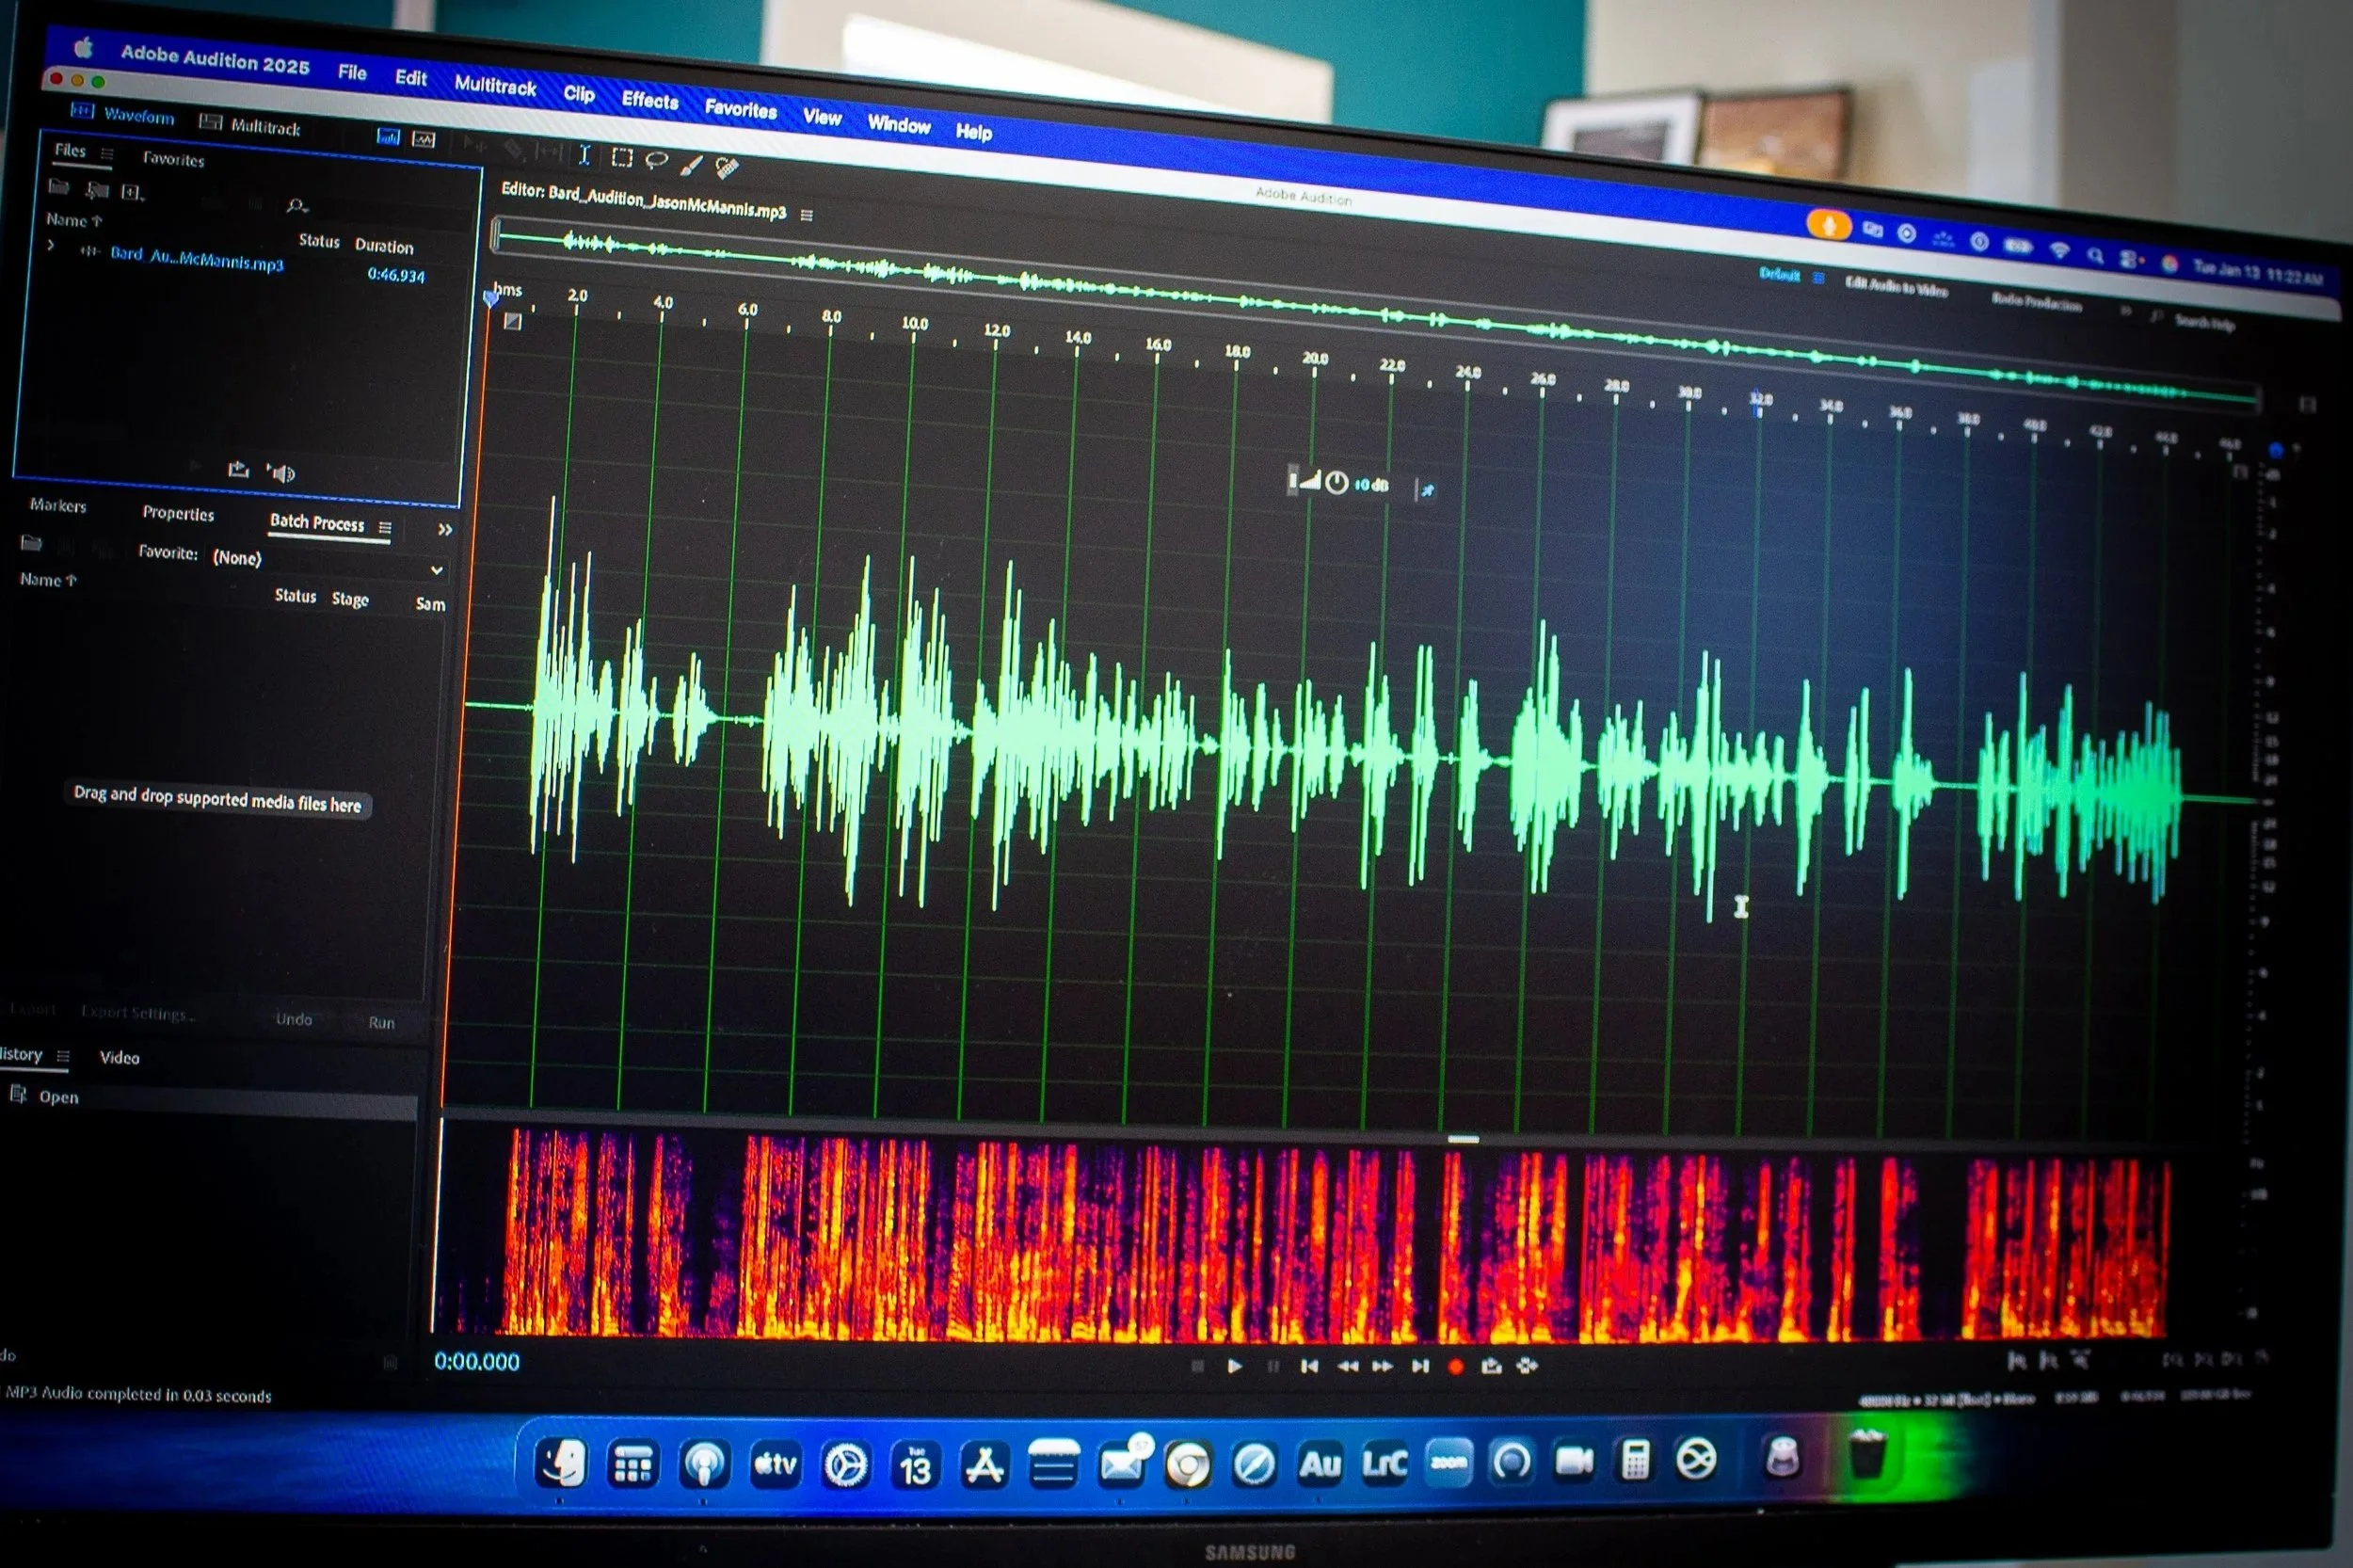This screenshot has height=1568, width=2353.
Task: Toggle Loop Playback button
Action: (1491, 1366)
